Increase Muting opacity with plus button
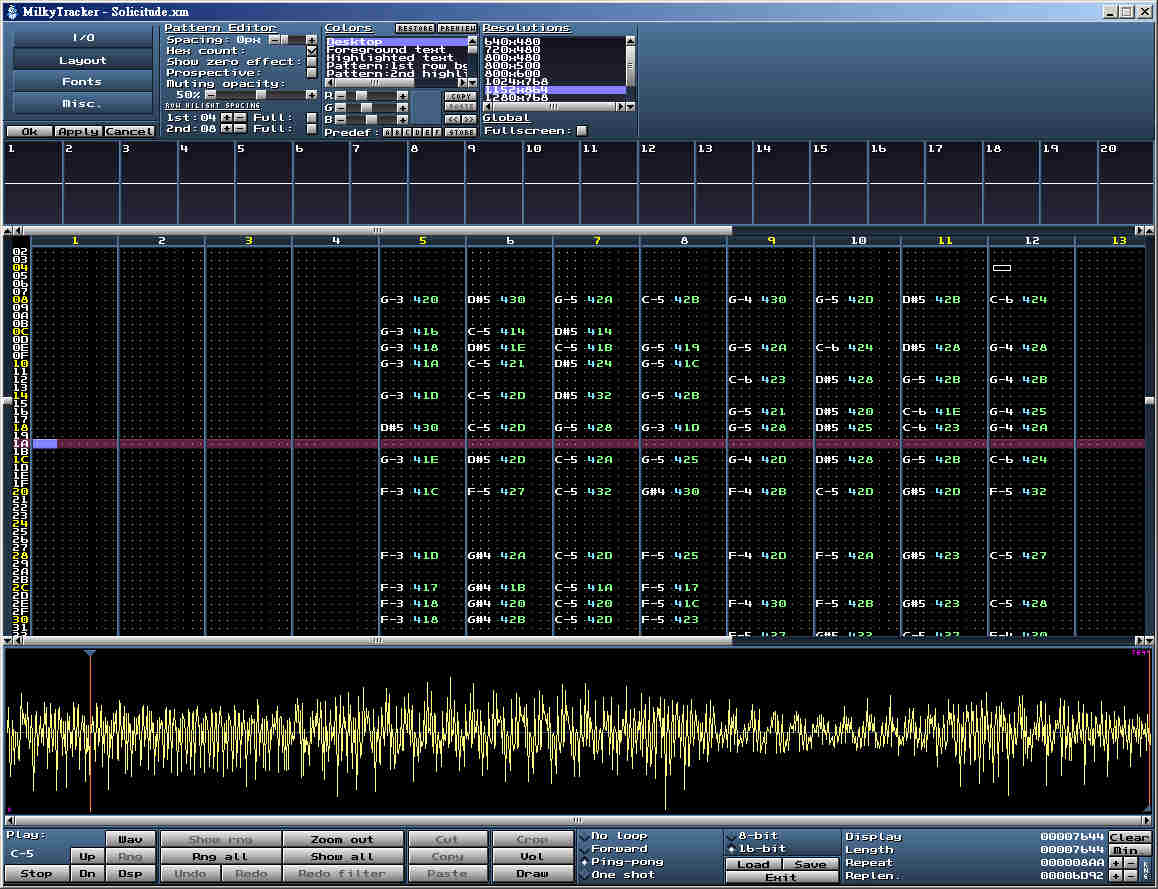The image size is (1158, 889). 312,95
